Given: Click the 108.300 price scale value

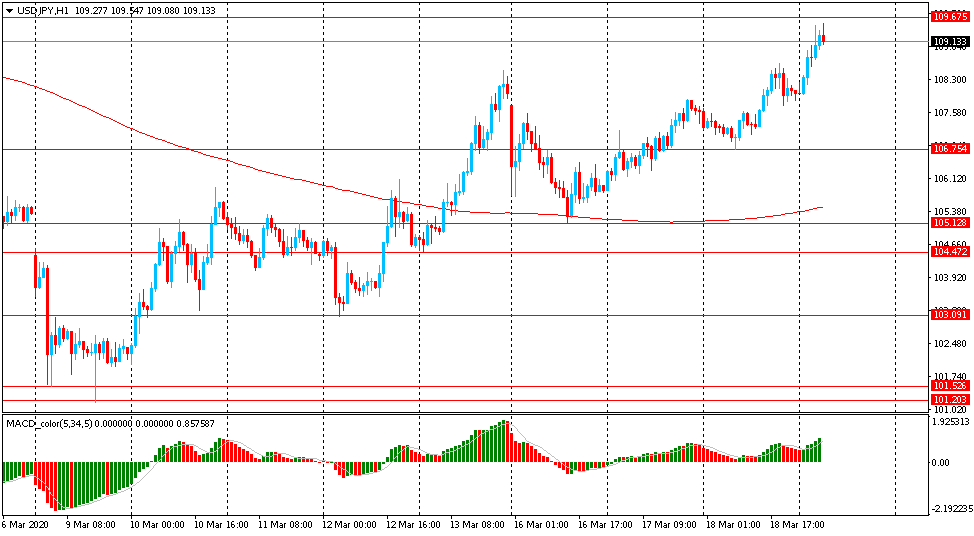Looking at the screenshot, I should click(950, 79).
